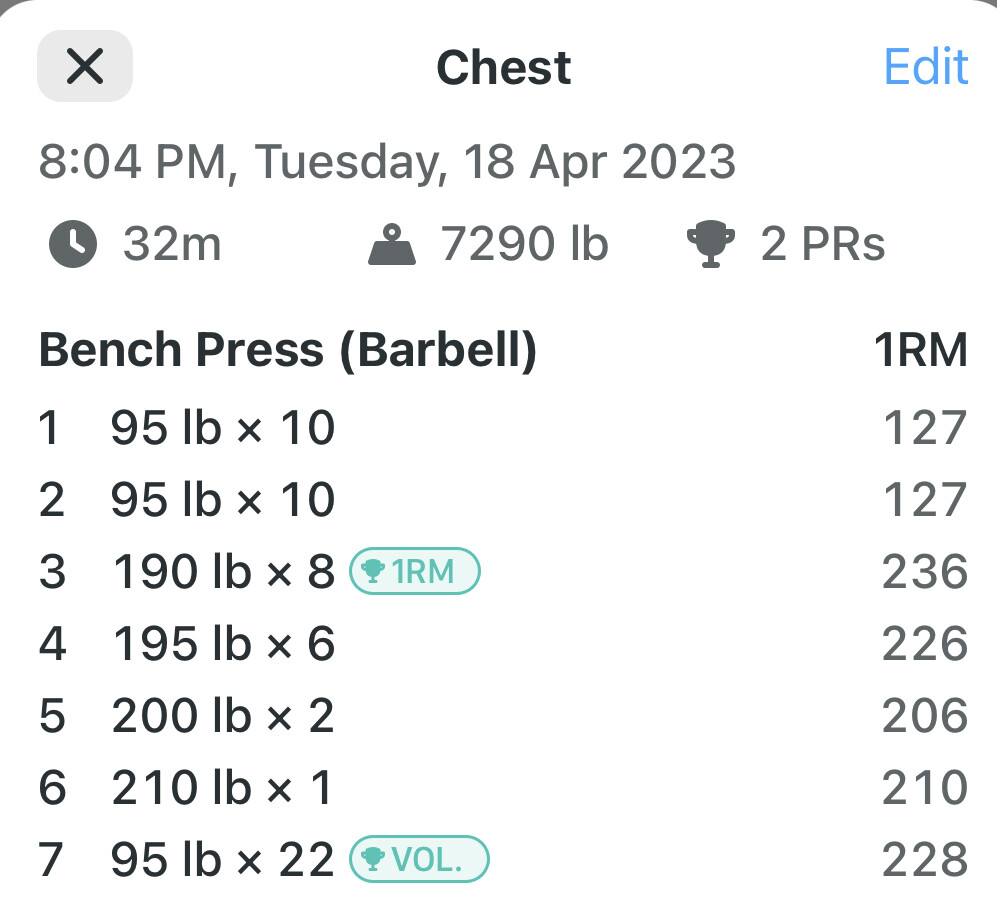Select set 5, 200 lb × 2
997x914 pixels.
click(502, 716)
